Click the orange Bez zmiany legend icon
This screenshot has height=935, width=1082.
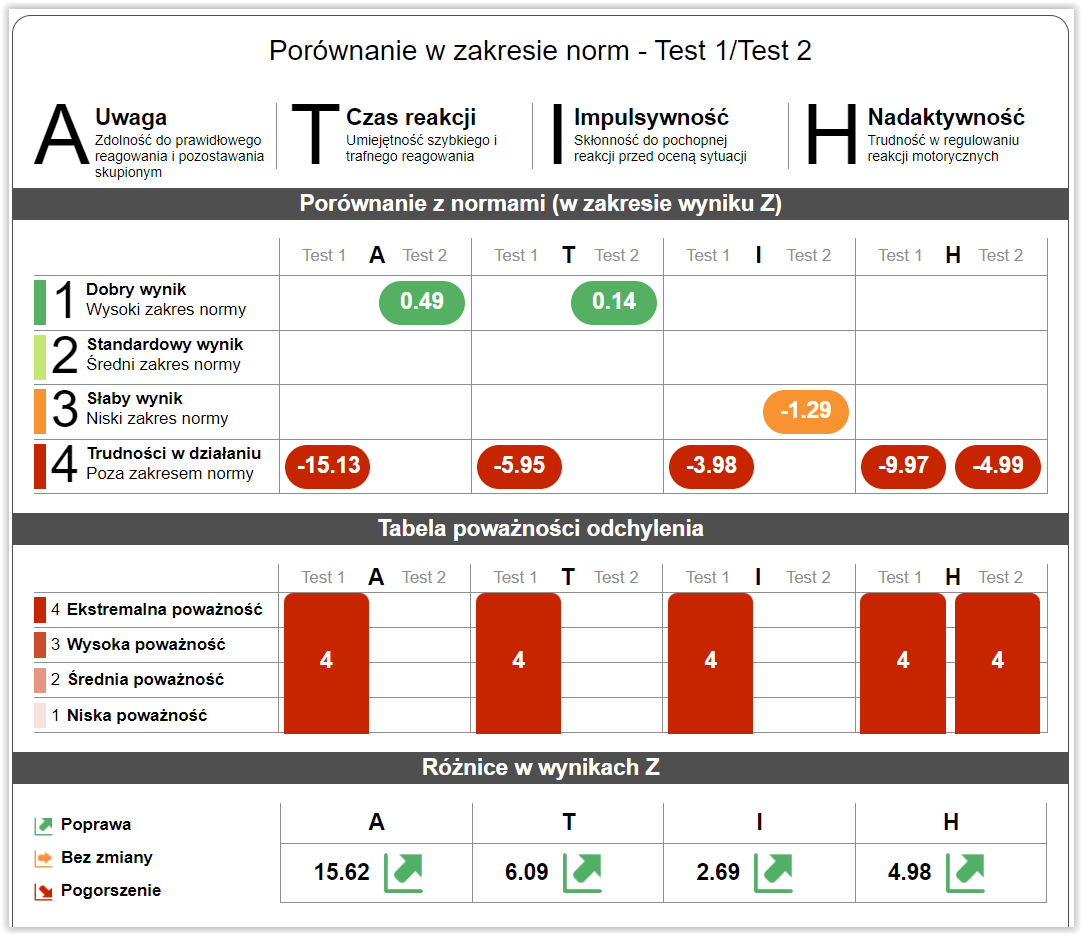pos(43,858)
